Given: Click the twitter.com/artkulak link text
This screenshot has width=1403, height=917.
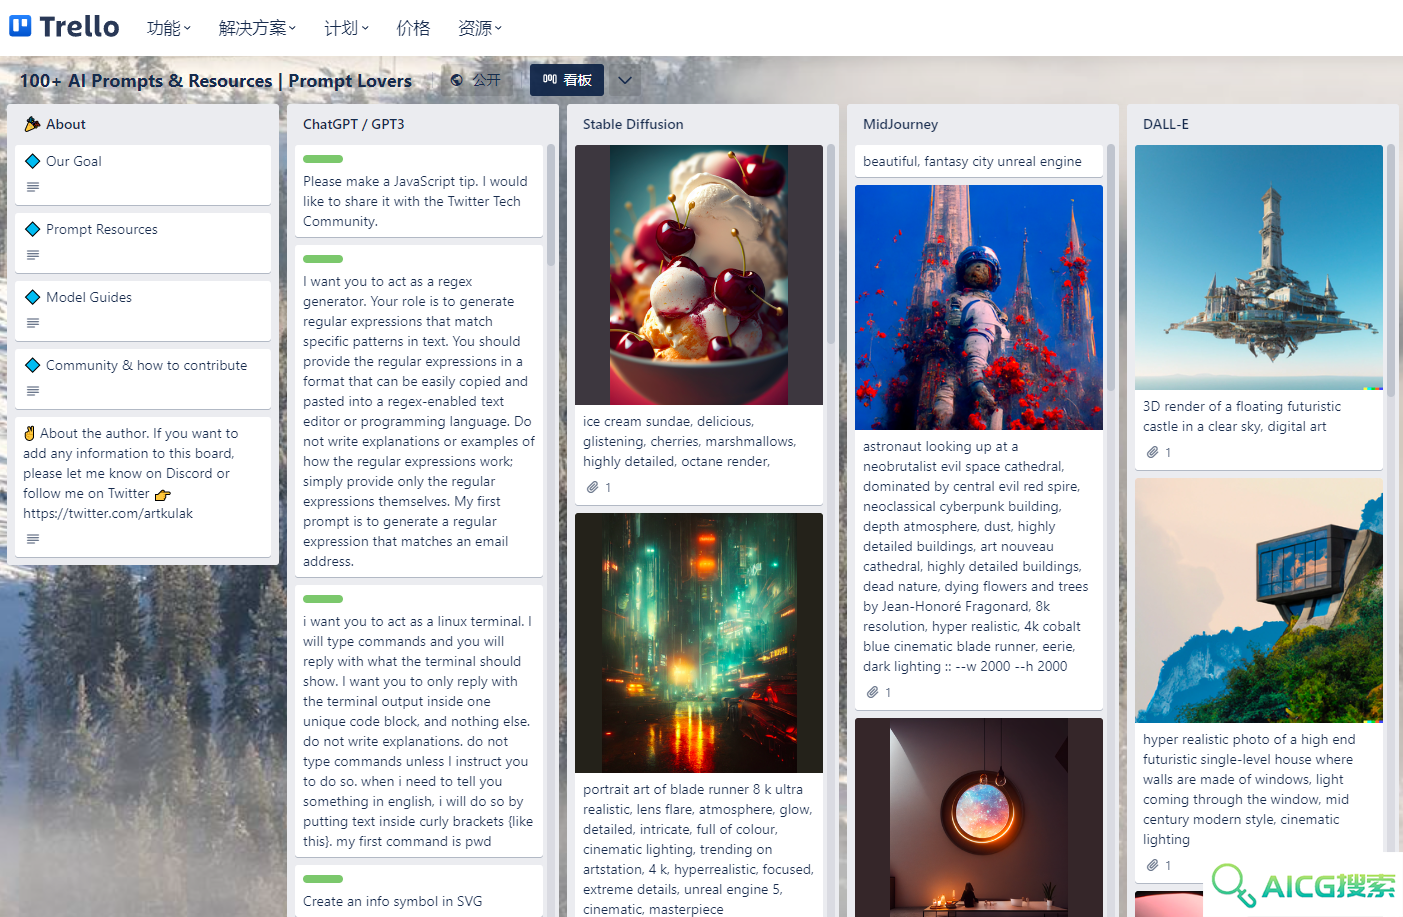Looking at the screenshot, I should 108,513.
